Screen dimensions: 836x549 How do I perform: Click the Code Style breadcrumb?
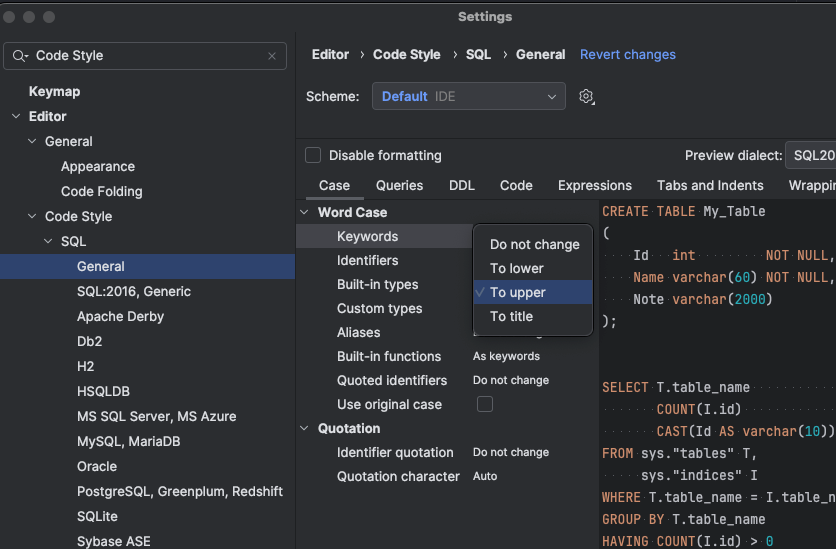(407, 54)
